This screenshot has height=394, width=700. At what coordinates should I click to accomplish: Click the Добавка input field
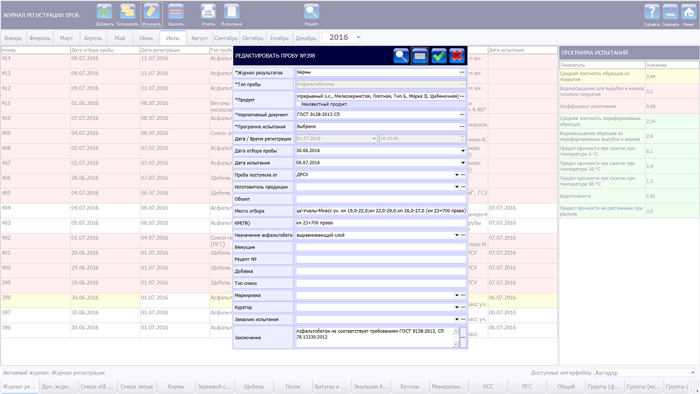(x=381, y=271)
